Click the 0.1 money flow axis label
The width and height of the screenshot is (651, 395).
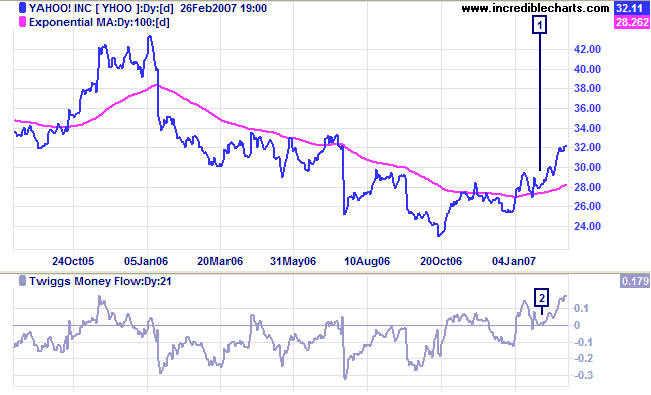coord(581,308)
